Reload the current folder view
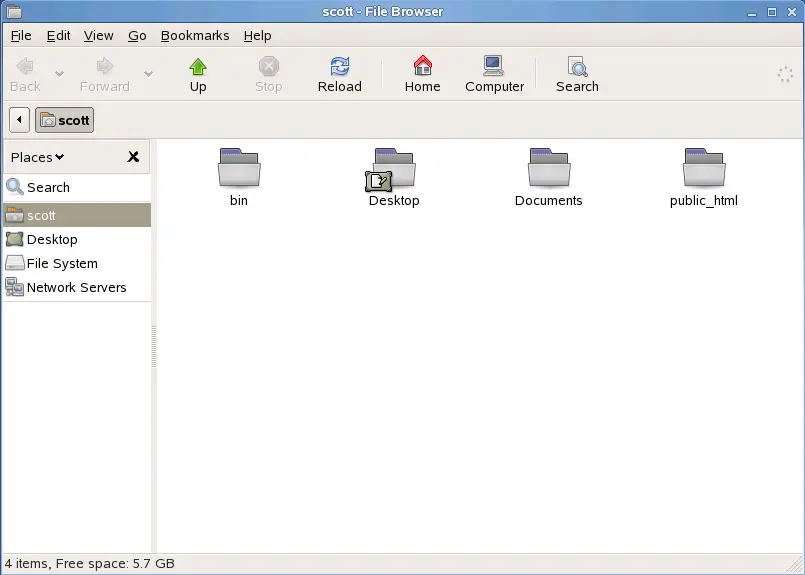This screenshot has height=575, width=805. pos(339,74)
